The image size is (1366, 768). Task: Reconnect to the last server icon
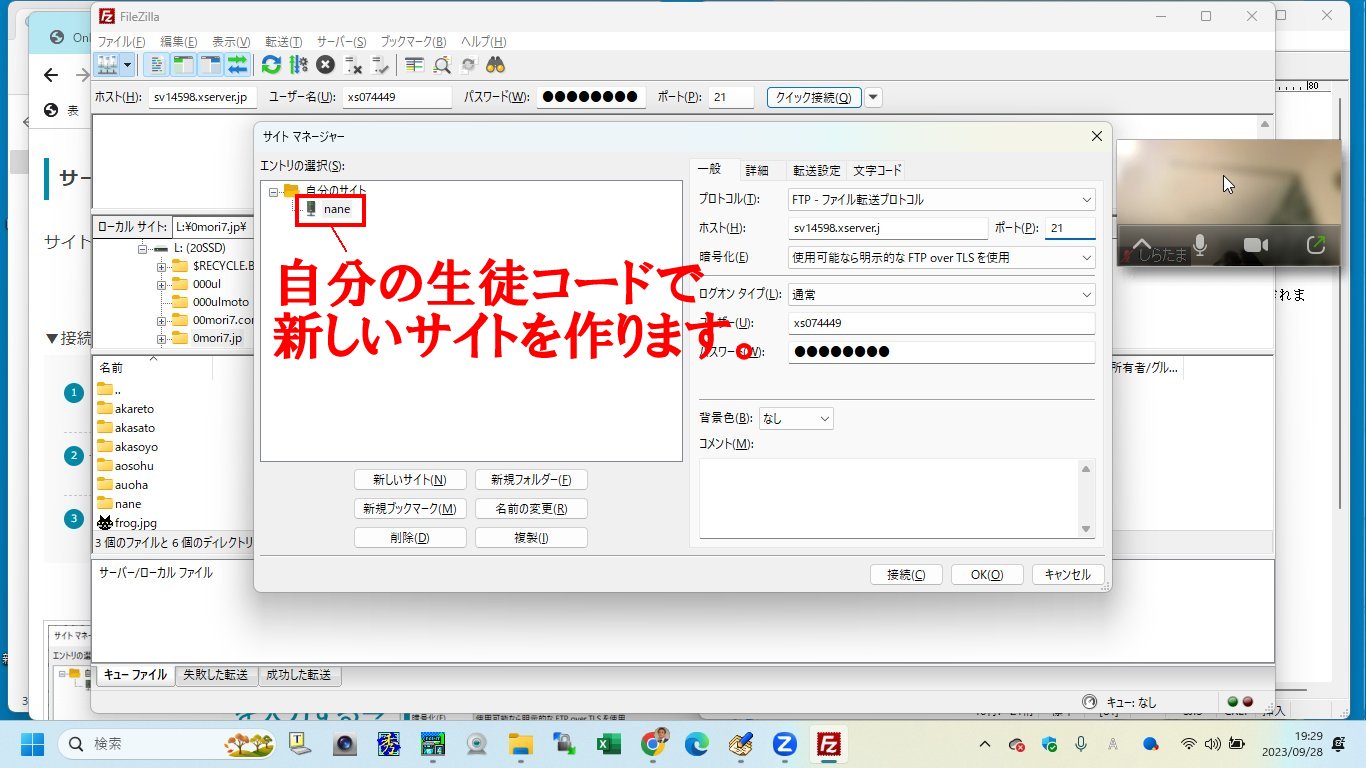pyautogui.click(x=380, y=65)
